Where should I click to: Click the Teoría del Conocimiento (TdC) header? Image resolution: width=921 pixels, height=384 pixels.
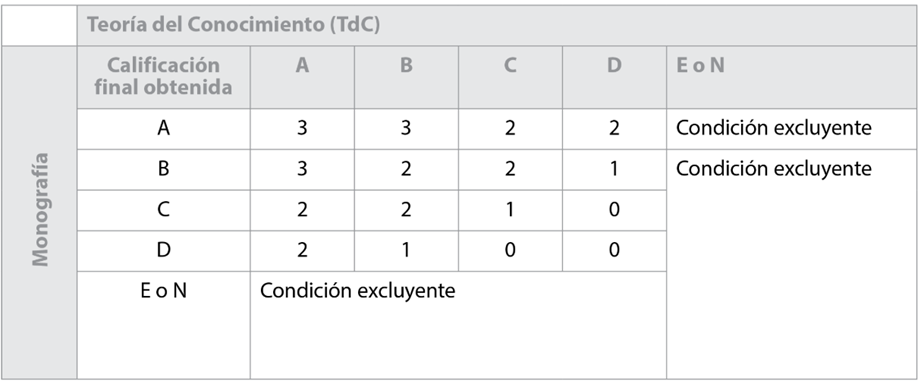233,25
